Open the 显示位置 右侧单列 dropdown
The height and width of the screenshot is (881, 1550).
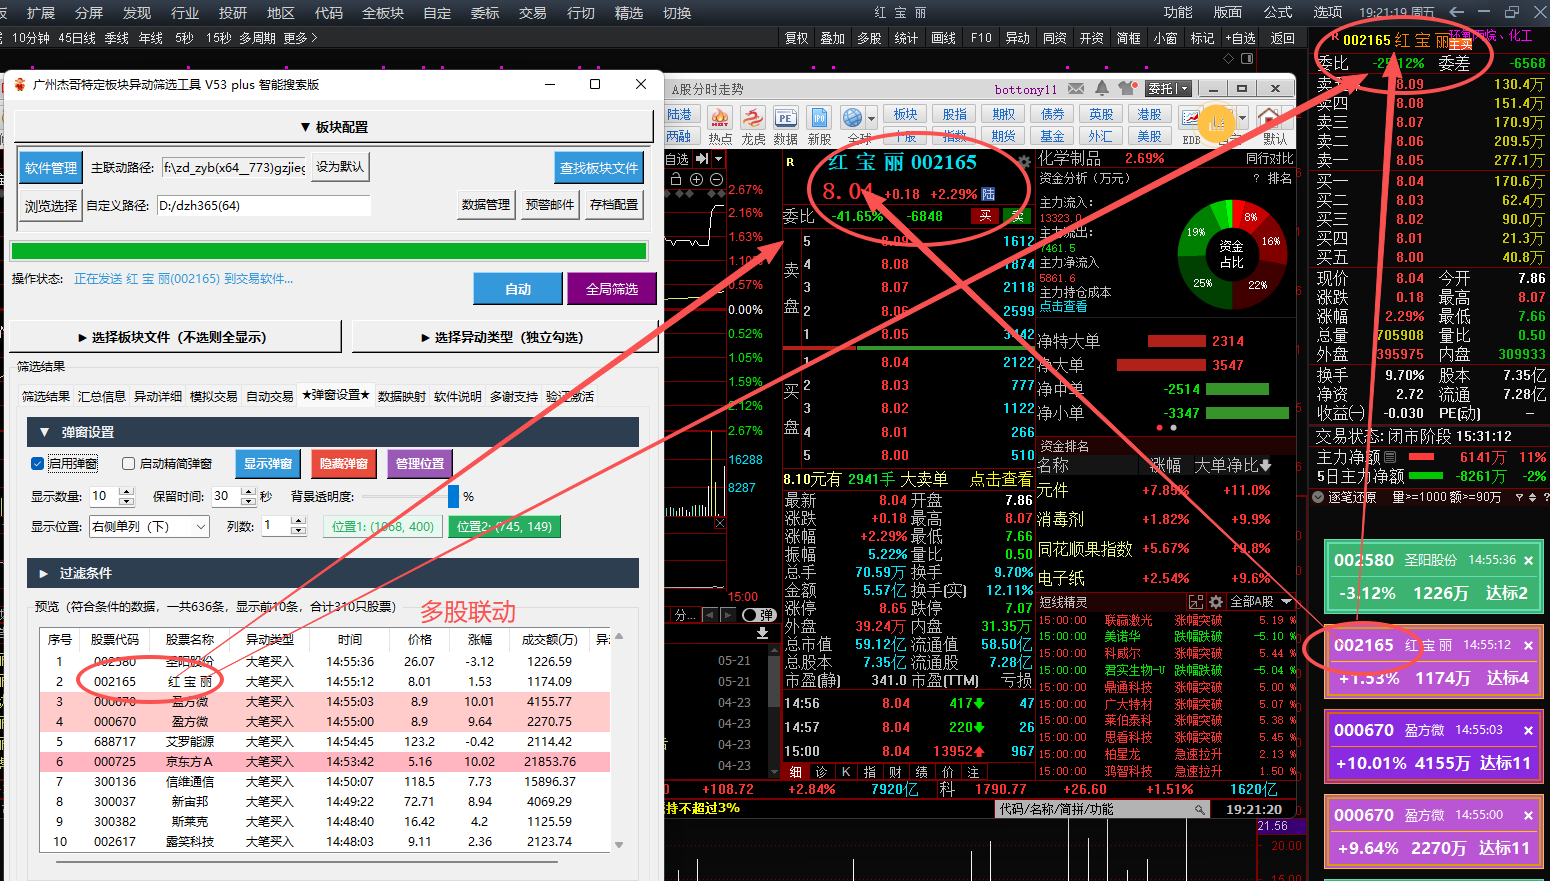[x=150, y=526]
